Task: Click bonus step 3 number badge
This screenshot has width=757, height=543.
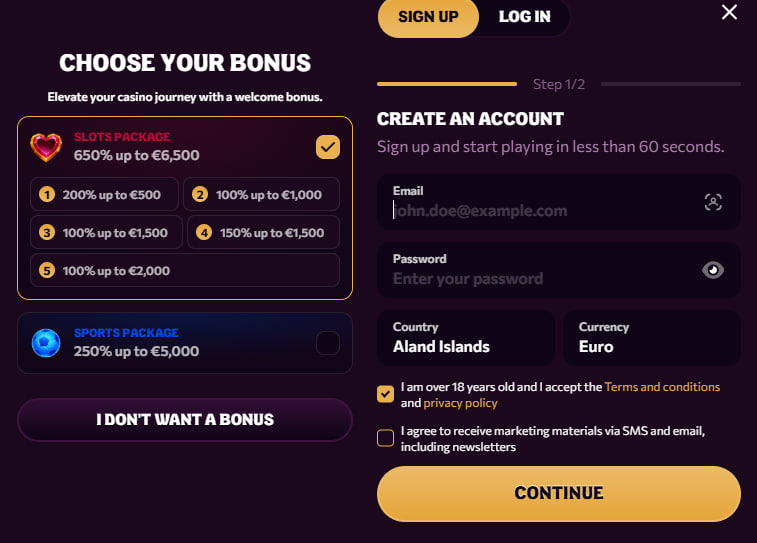Action: pyautogui.click(x=46, y=233)
